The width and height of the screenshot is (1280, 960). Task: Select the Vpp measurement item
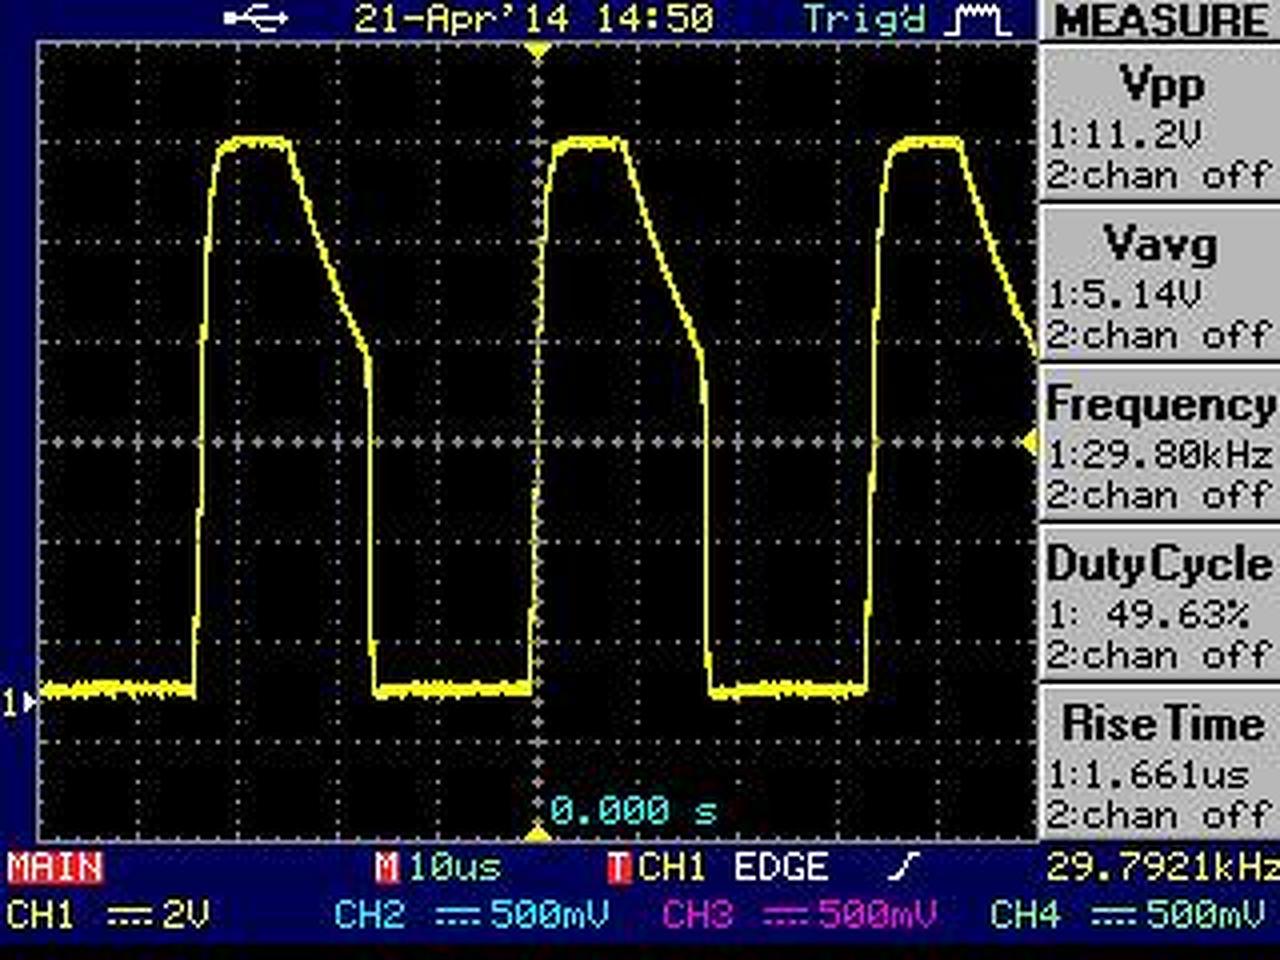point(1162,125)
